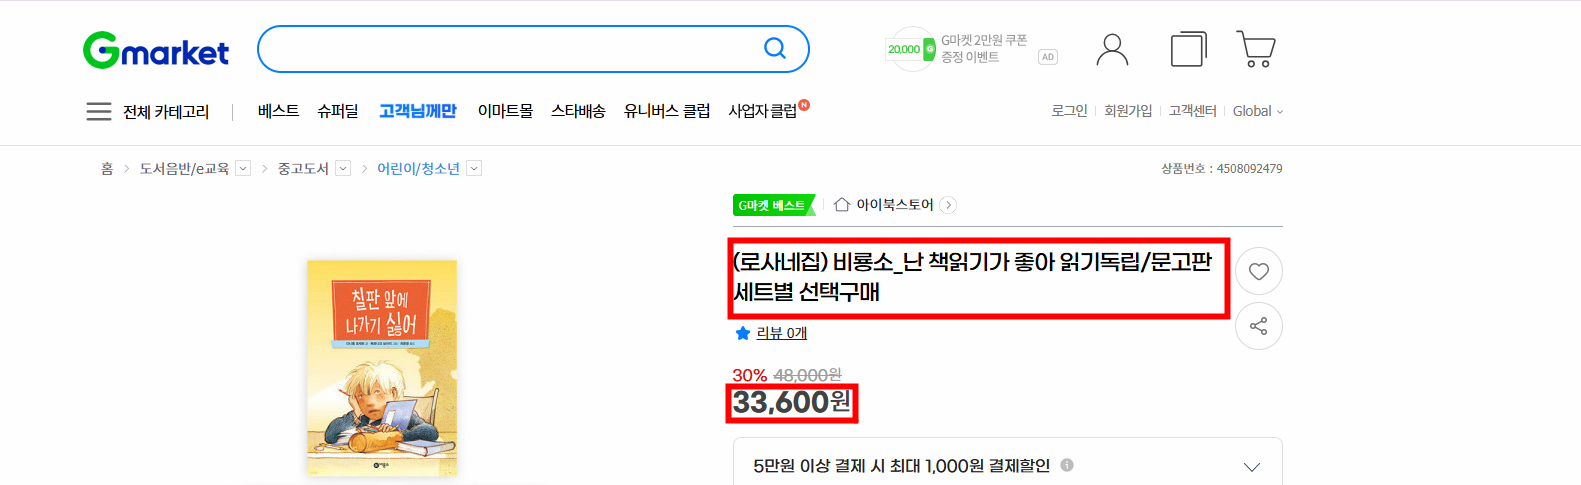Open the 아이북스토어 seller shop link
Viewport: 1581px width, 485px height.
pyautogui.click(x=895, y=205)
